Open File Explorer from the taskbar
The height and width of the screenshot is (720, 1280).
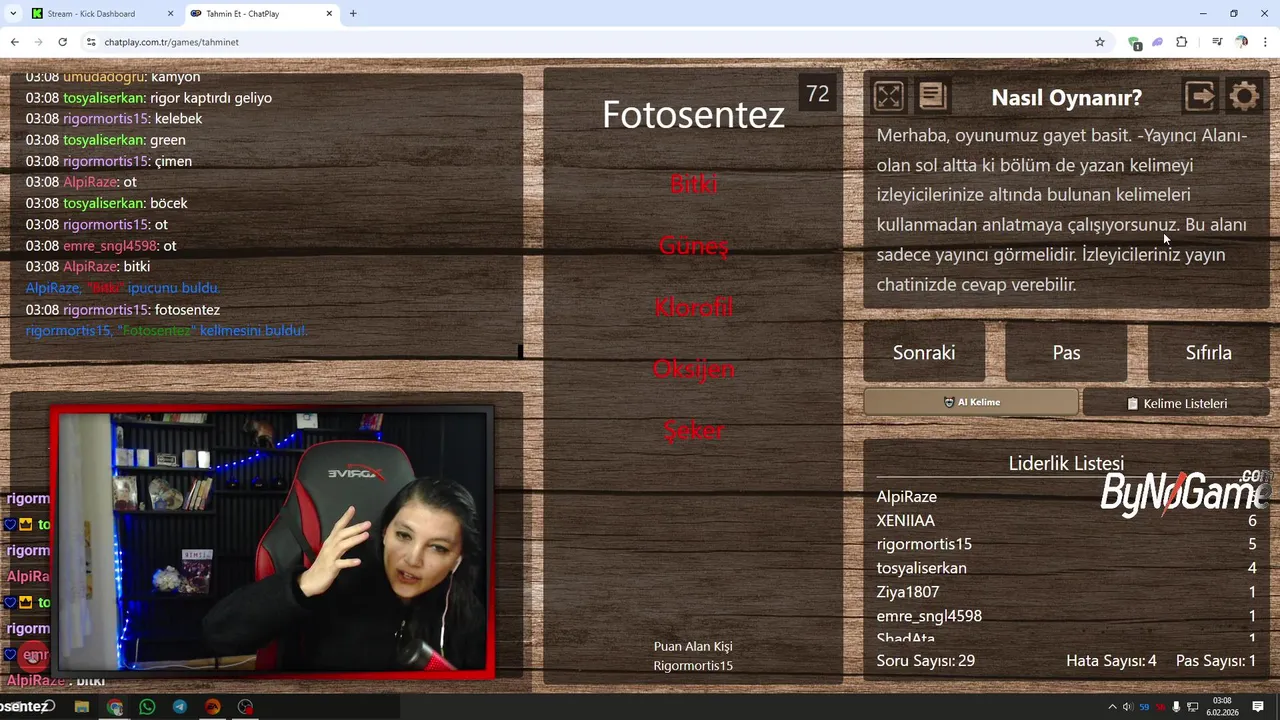(82, 707)
